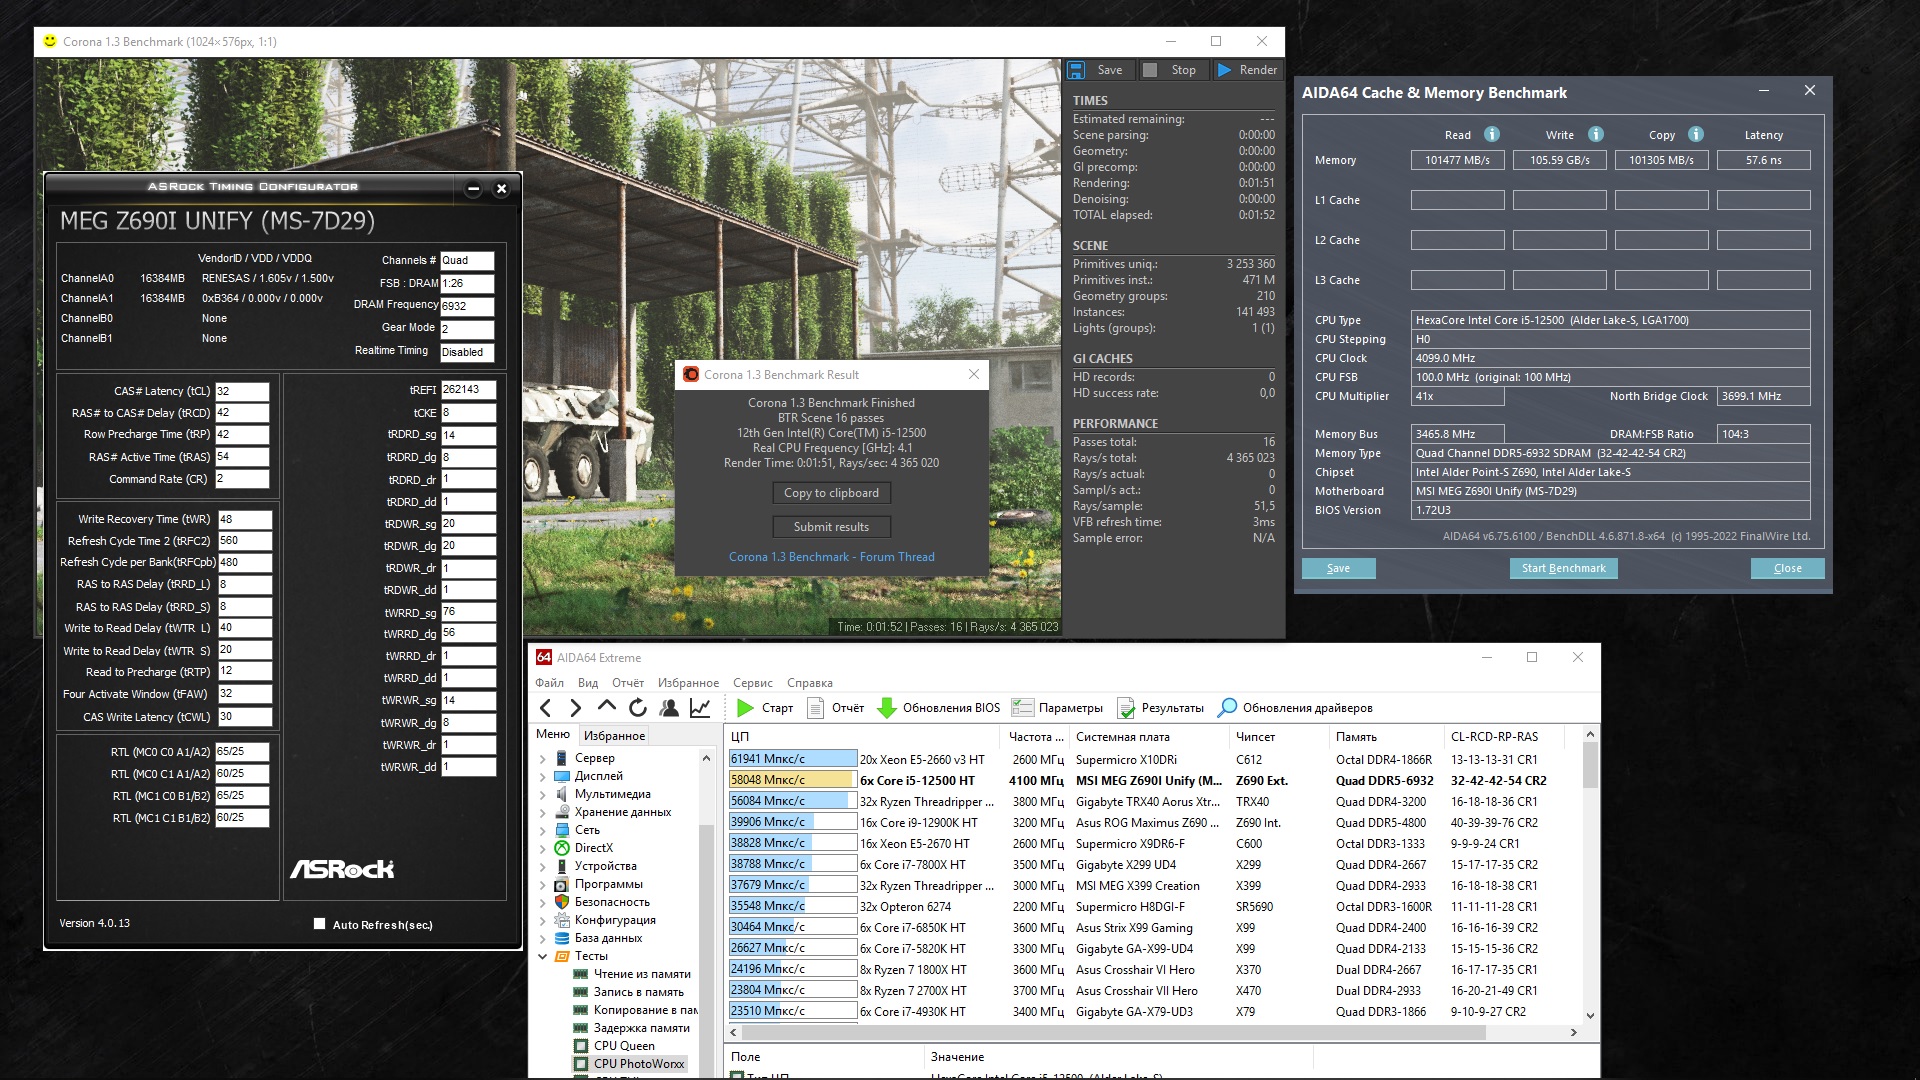
Task: Collapse the Тесты tree node
Action: [x=543, y=956]
